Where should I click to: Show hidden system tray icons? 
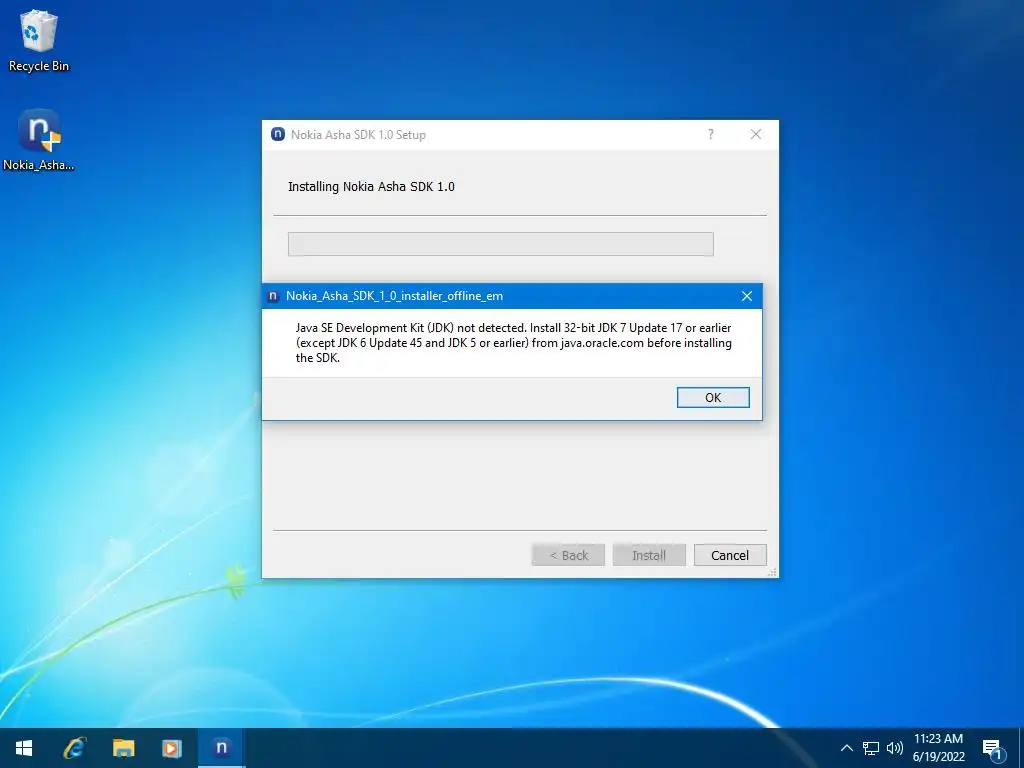click(846, 748)
